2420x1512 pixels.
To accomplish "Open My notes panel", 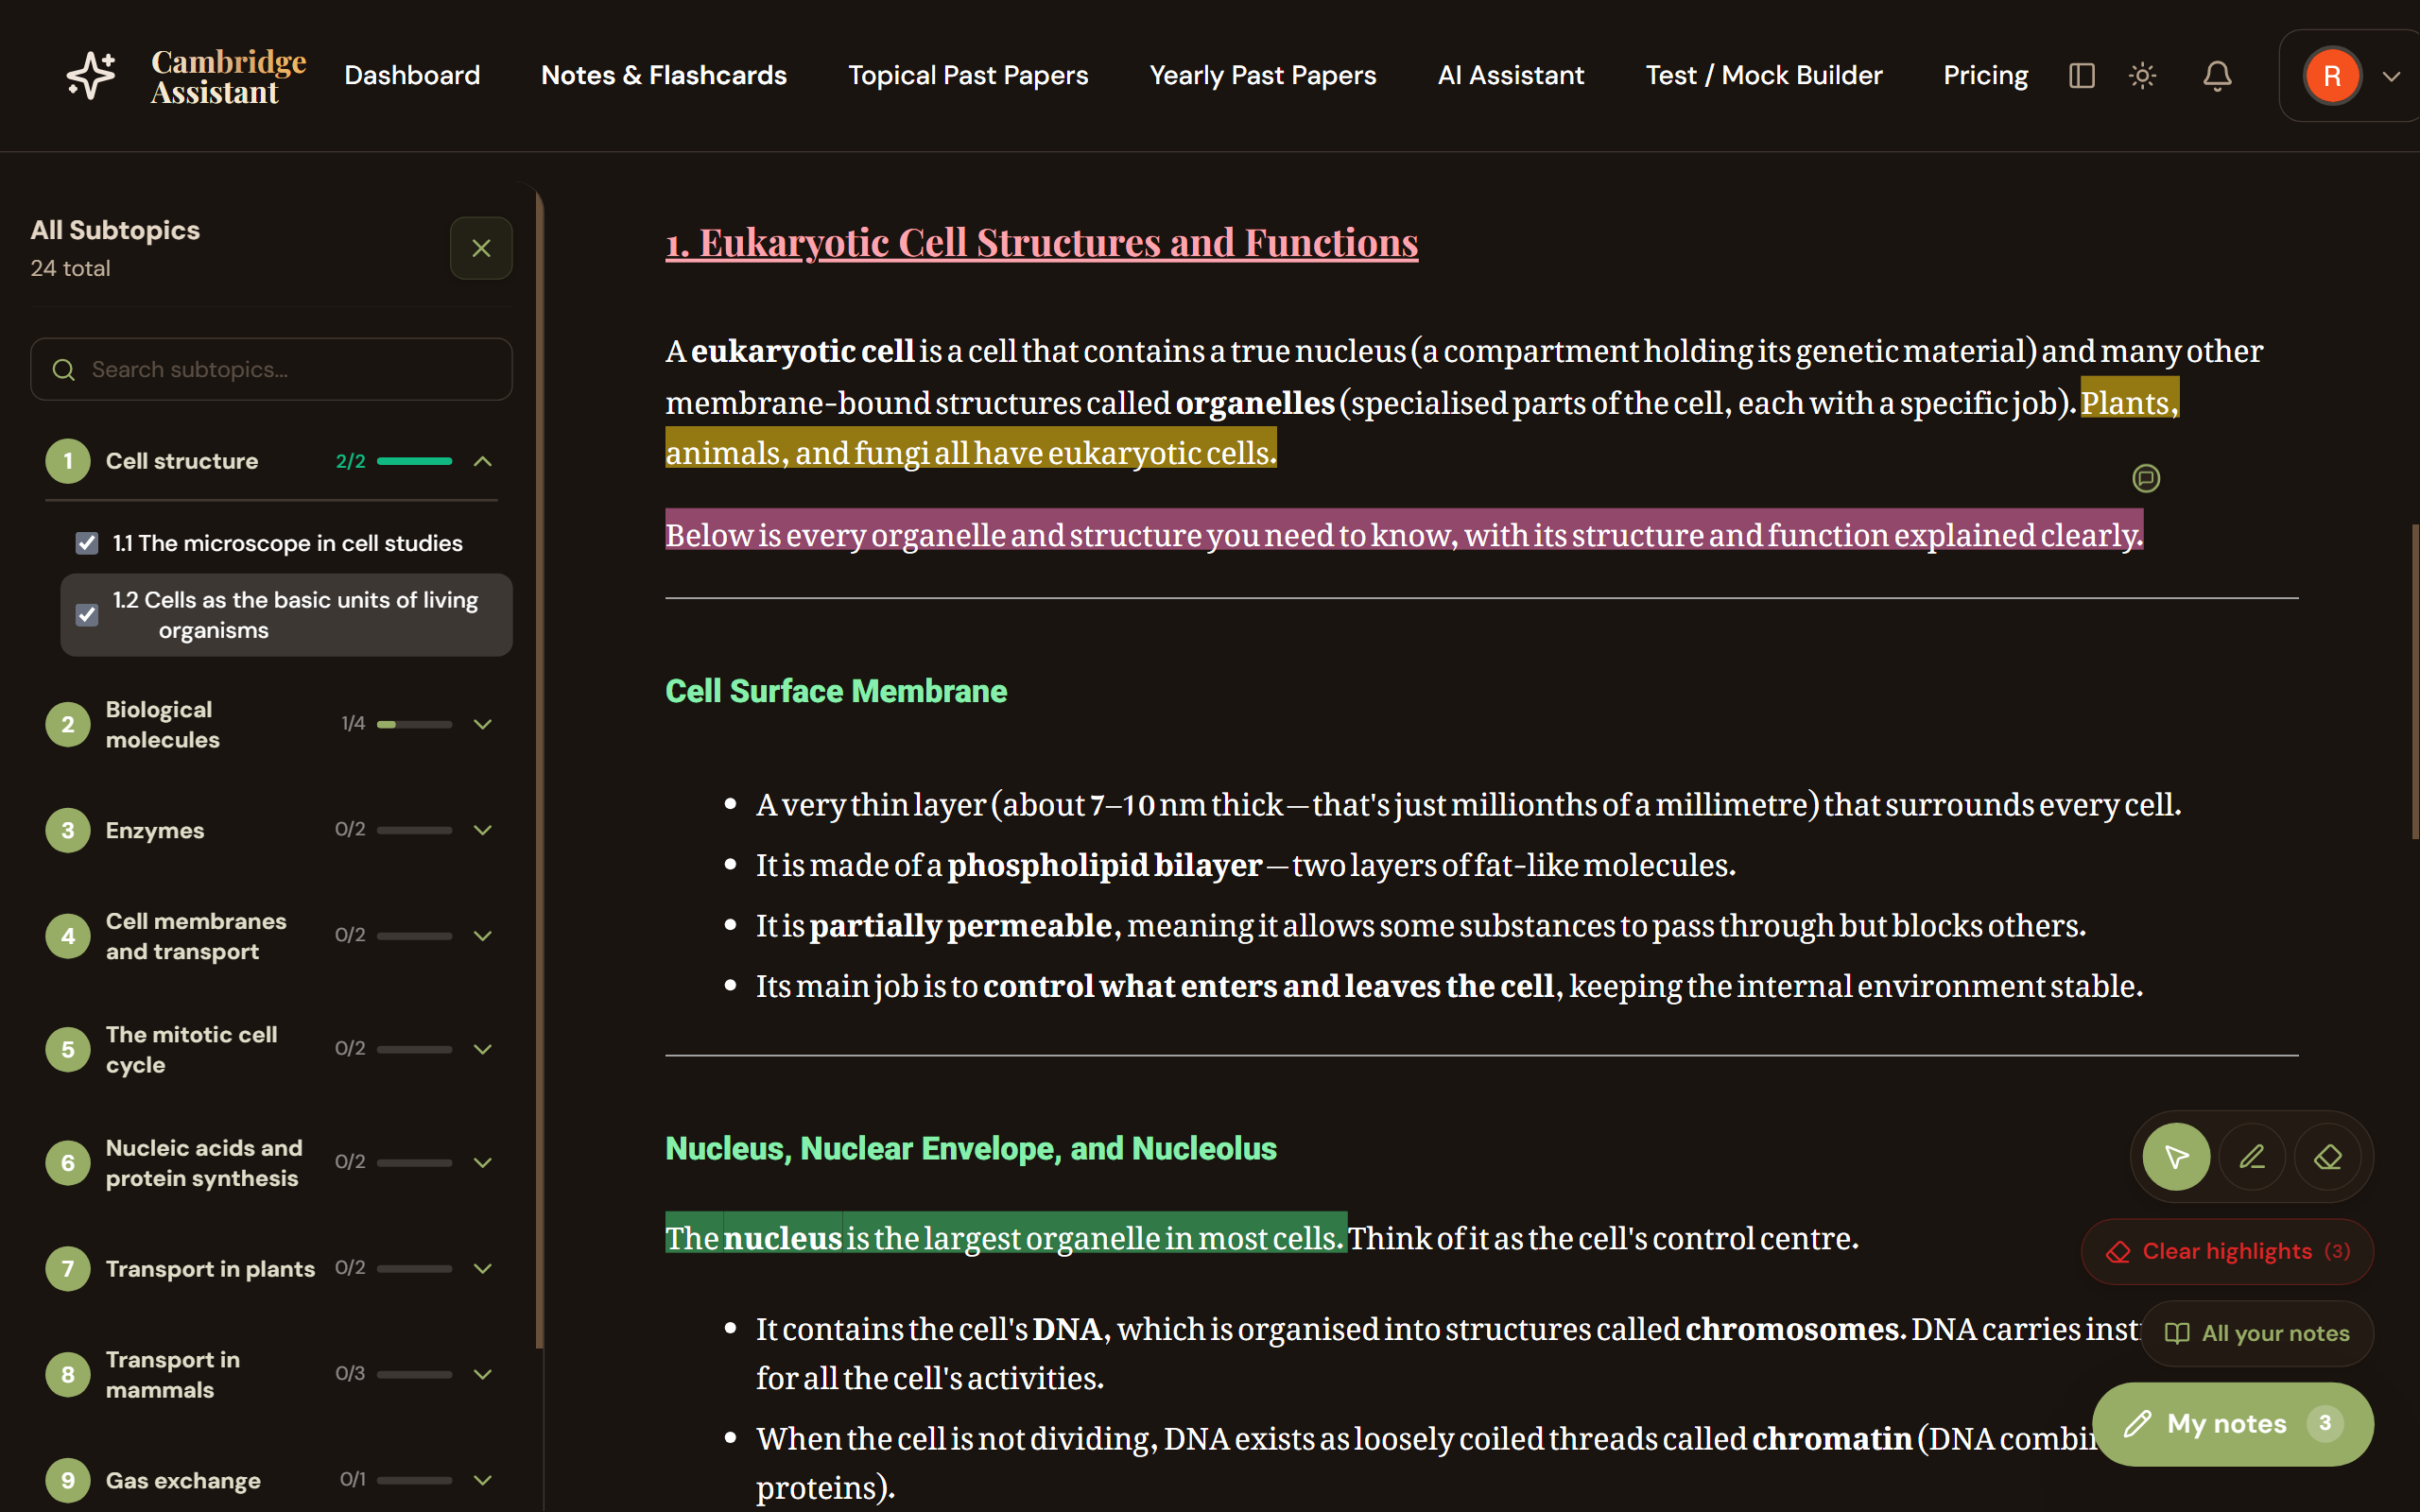I will pyautogui.click(x=2232, y=1424).
